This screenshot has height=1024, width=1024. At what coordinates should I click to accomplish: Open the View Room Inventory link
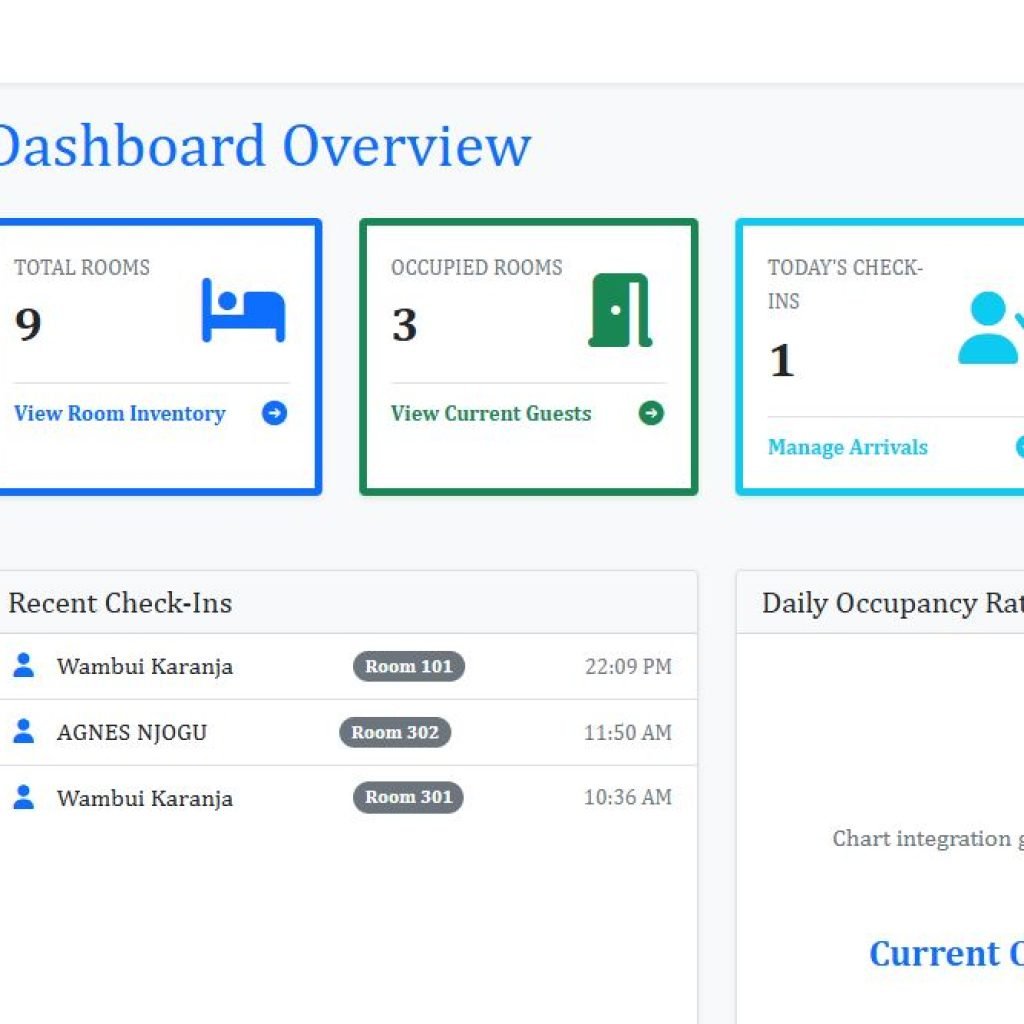pos(120,414)
